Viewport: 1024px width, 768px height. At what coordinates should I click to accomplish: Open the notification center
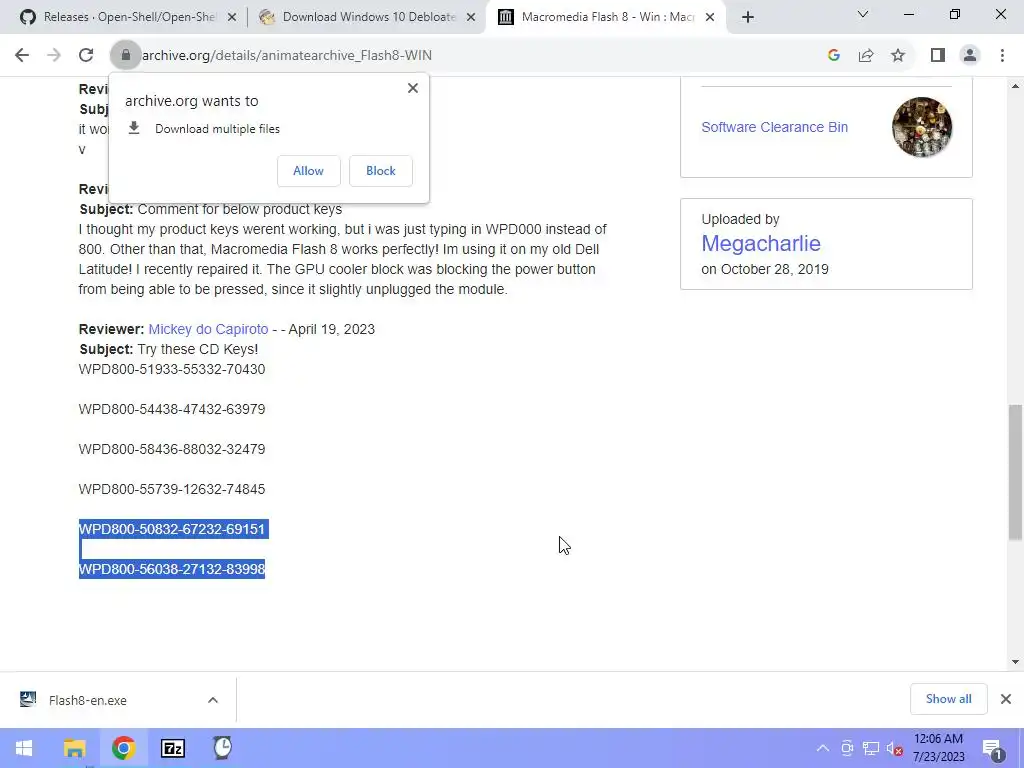993,748
